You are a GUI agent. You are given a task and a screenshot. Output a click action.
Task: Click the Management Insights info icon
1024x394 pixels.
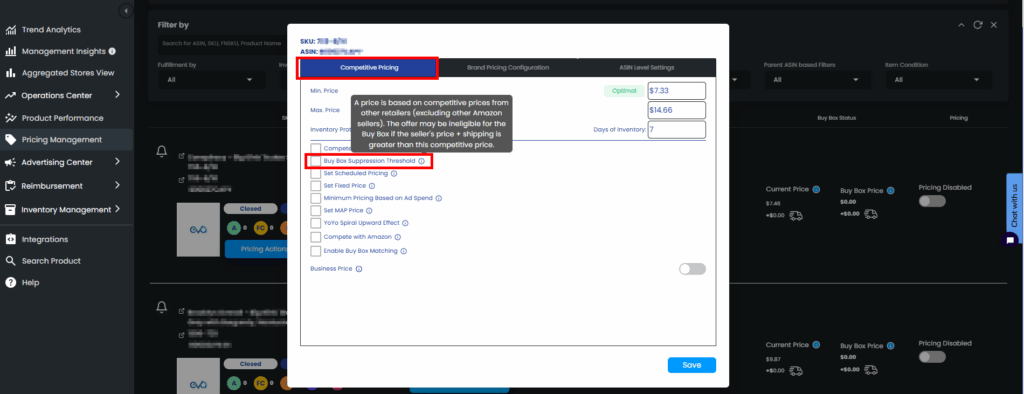(112, 51)
